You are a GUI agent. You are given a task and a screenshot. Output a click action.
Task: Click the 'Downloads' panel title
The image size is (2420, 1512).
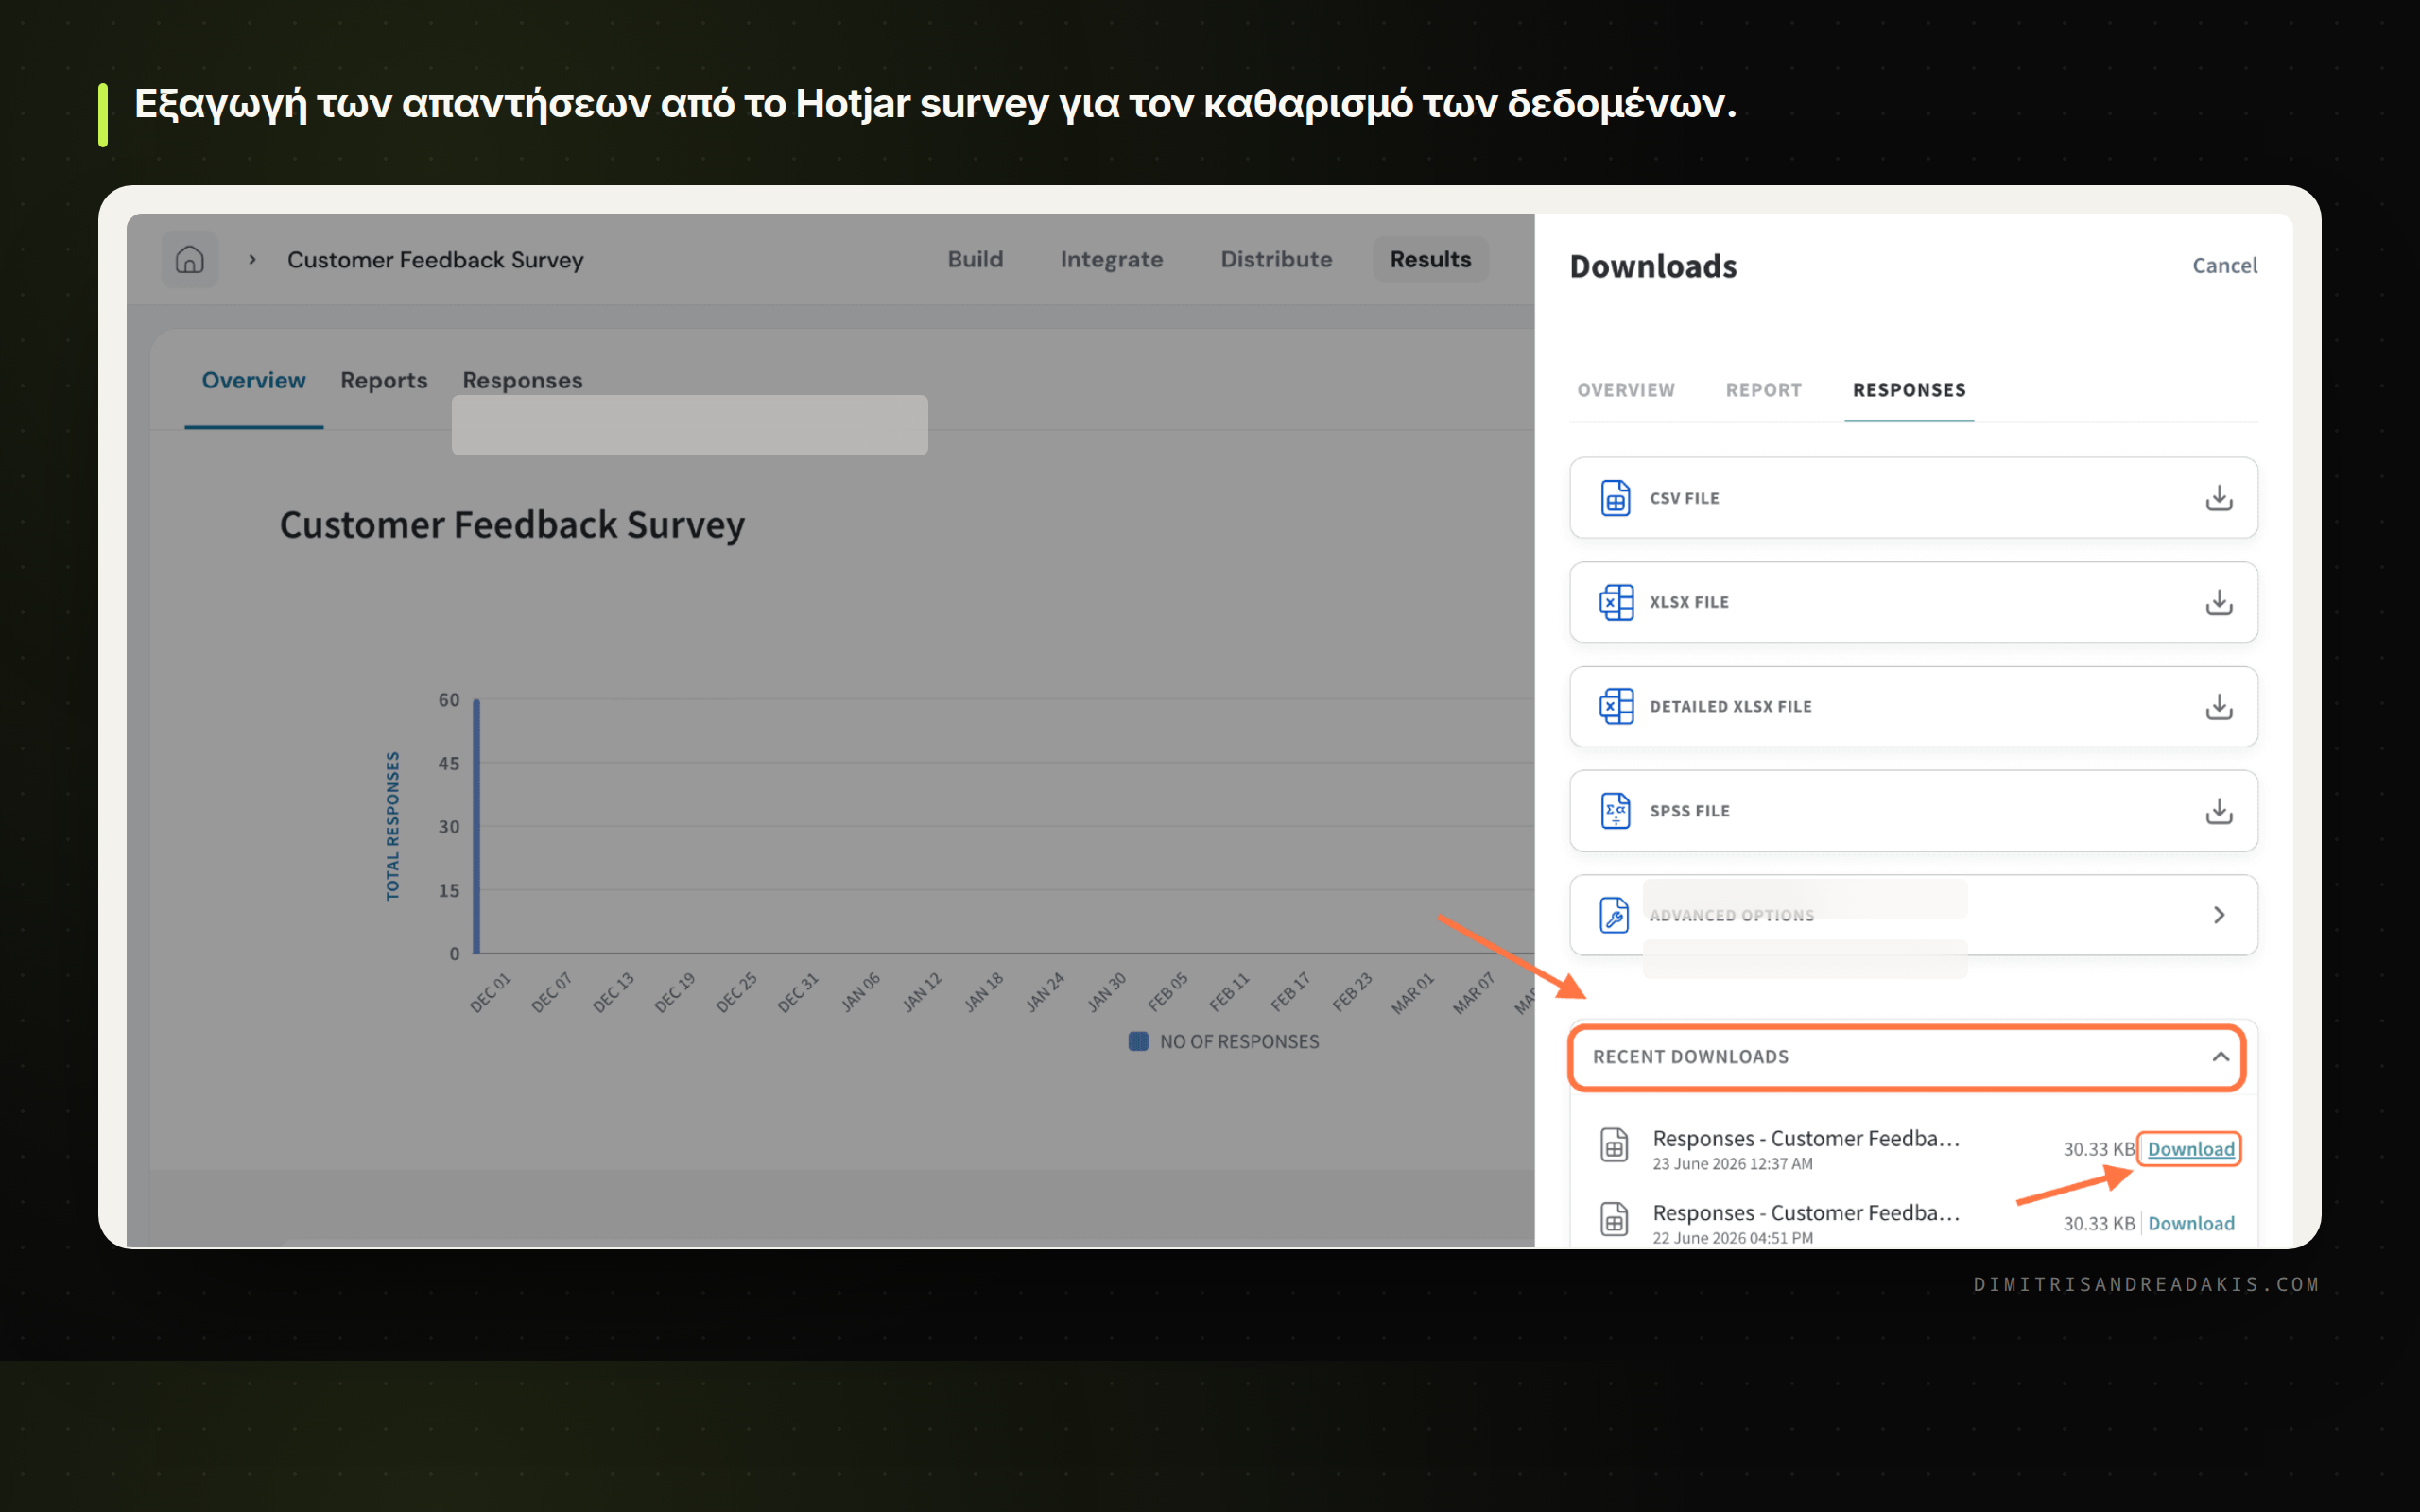click(1653, 266)
